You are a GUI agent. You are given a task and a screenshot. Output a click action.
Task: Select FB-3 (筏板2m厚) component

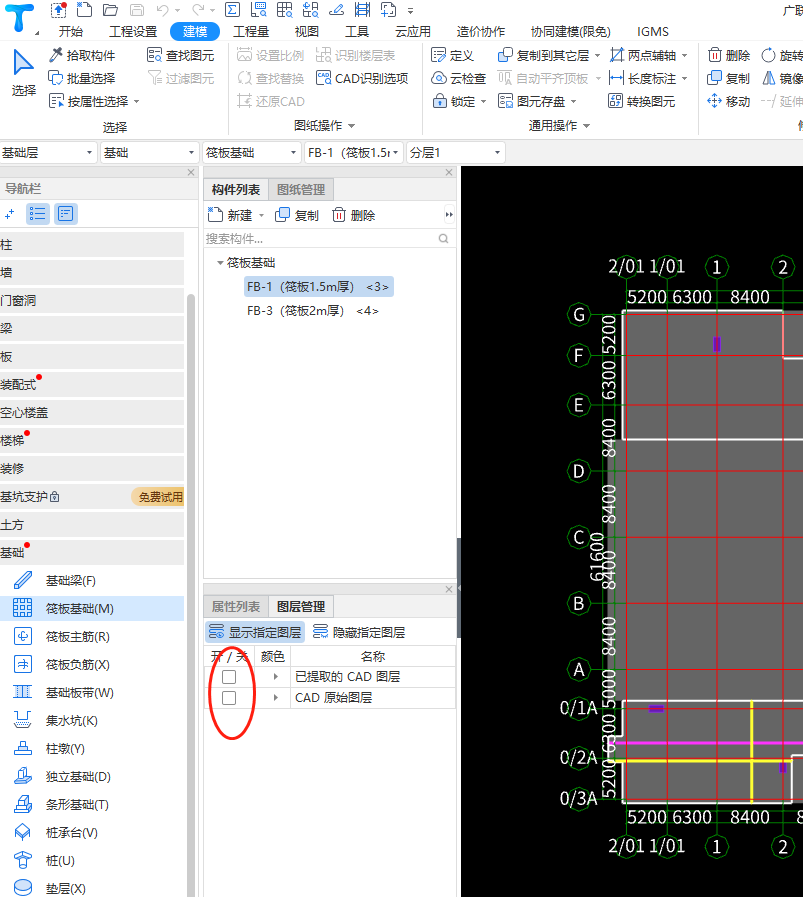[313, 311]
